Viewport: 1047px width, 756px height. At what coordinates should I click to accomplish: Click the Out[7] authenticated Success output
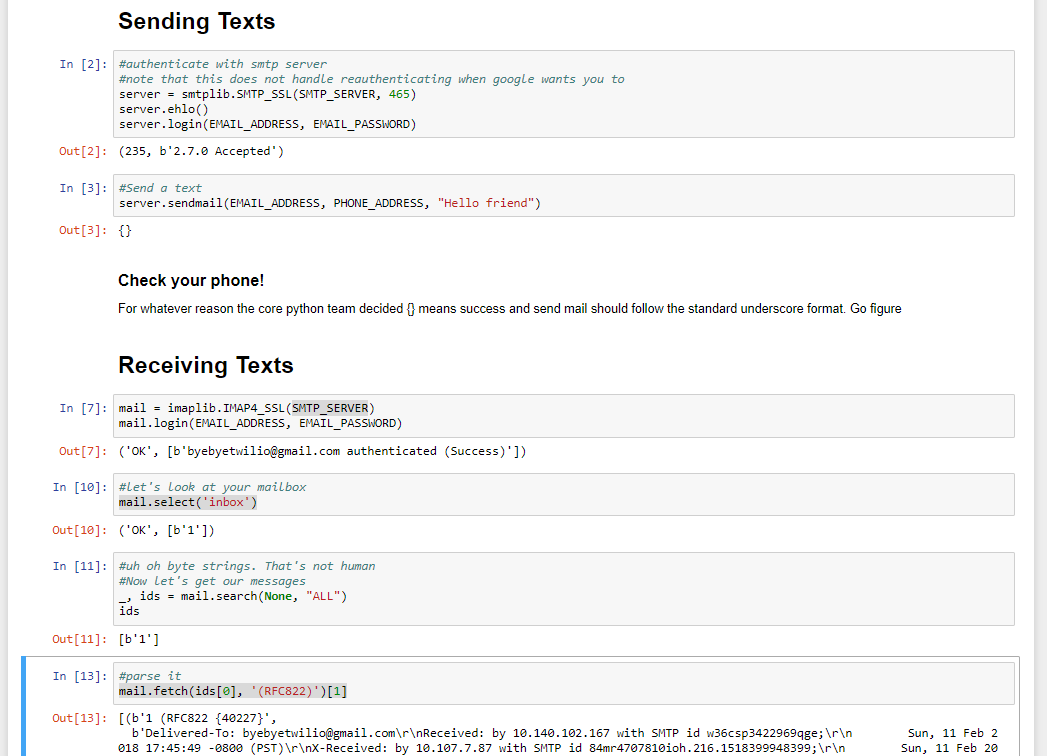(x=323, y=451)
